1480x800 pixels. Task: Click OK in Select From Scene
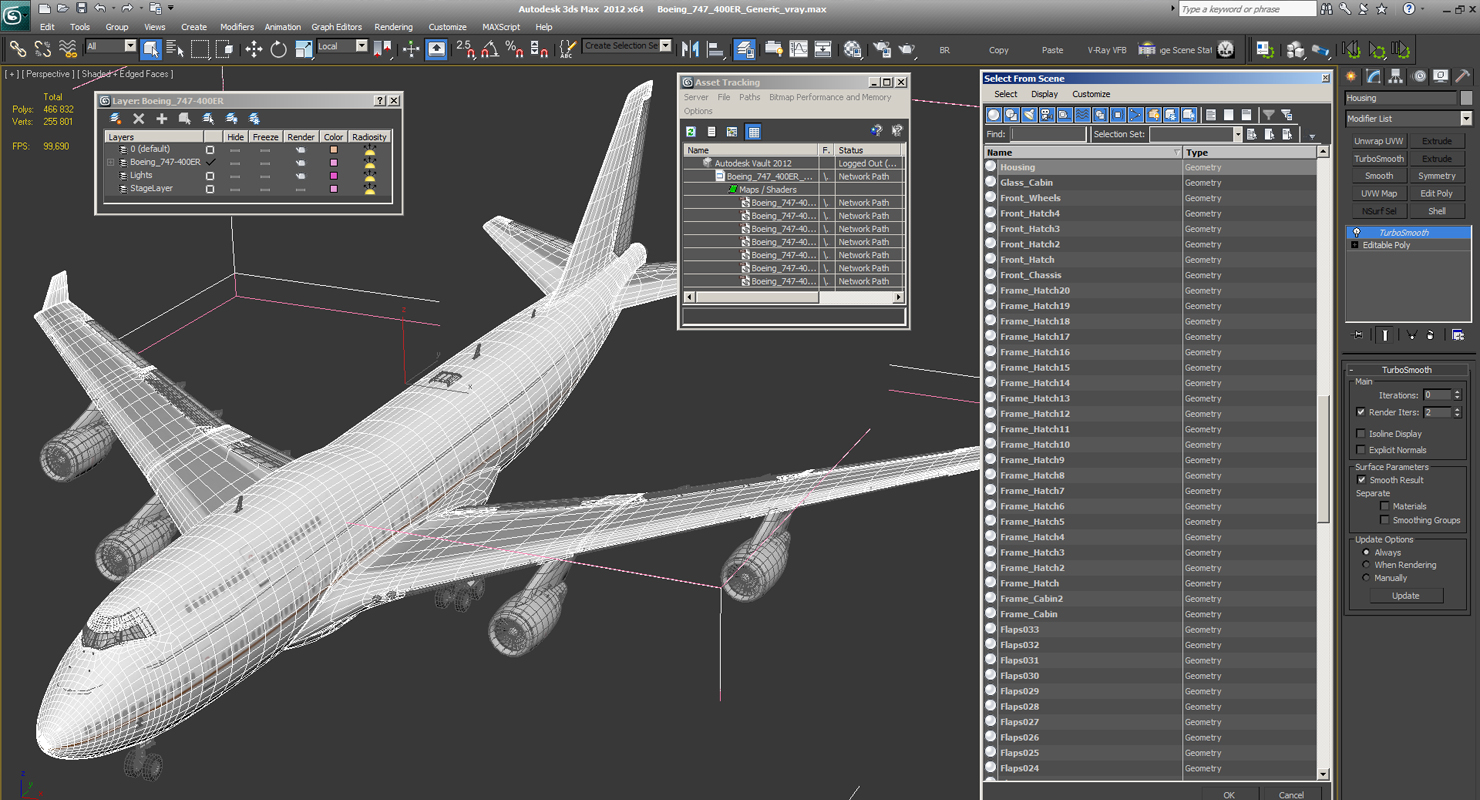pyautogui.click(x=1229, y=795)
